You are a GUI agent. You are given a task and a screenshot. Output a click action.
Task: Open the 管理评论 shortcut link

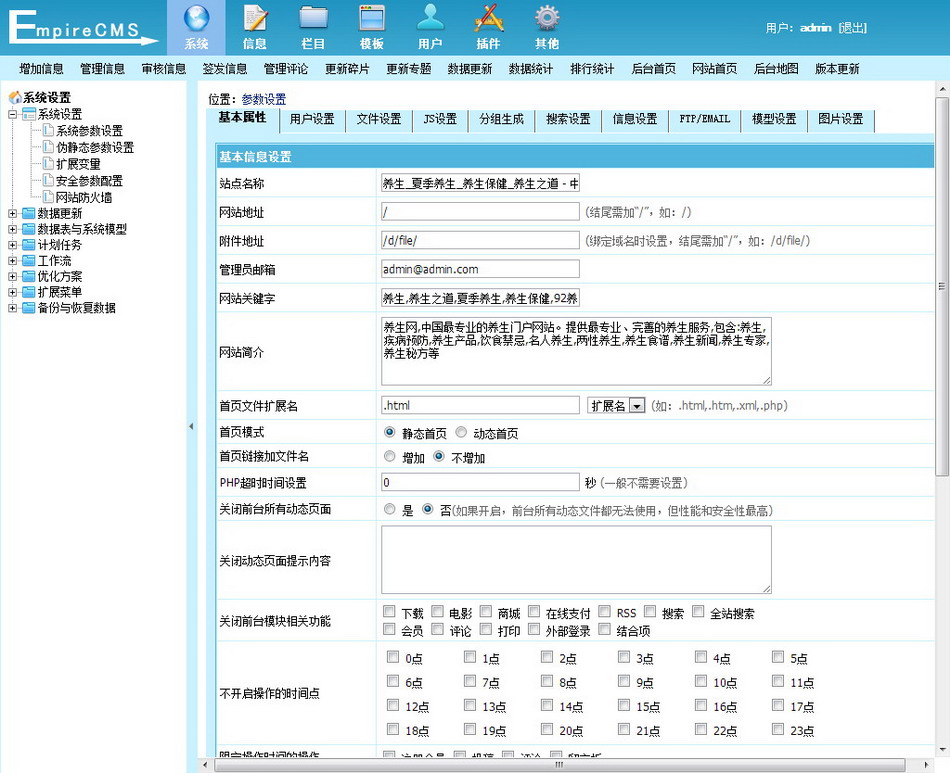click(x=286, y=69)
